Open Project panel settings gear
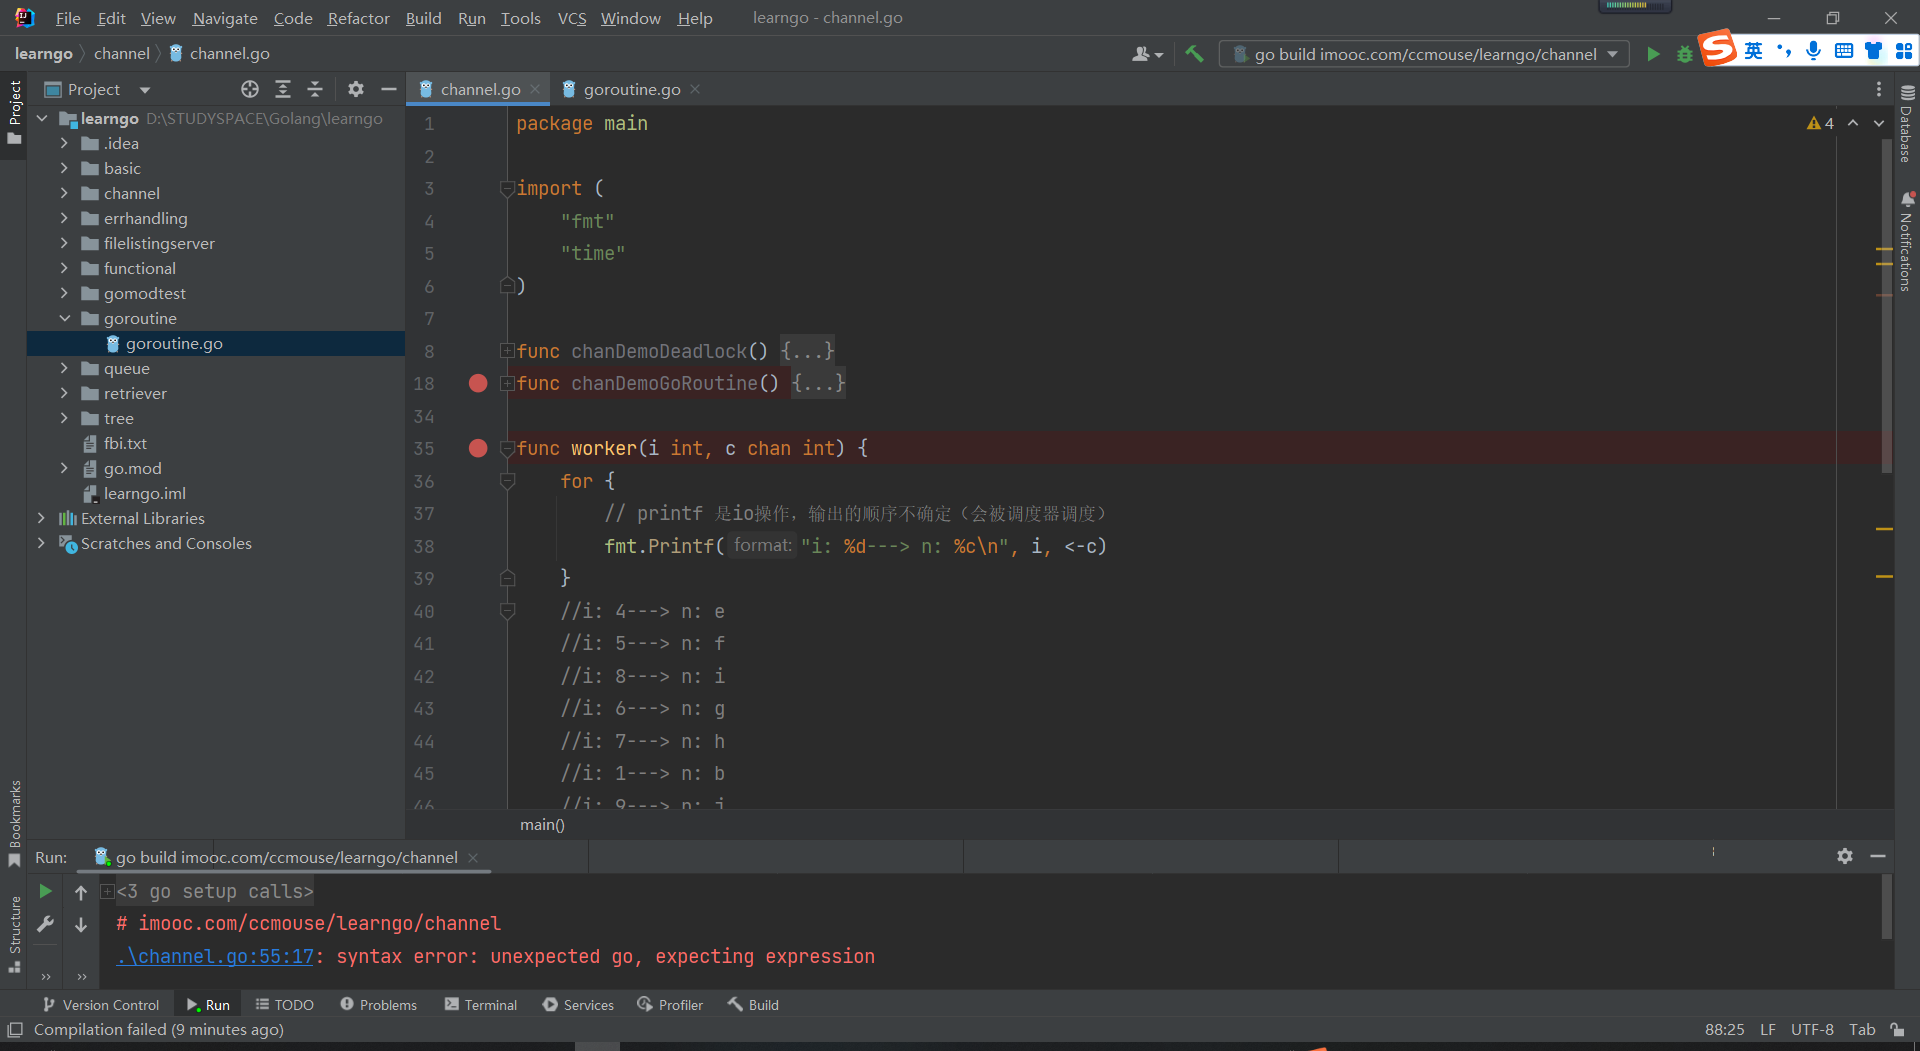The width and height of the screenshot is (1920, 1051). [355, 90]
